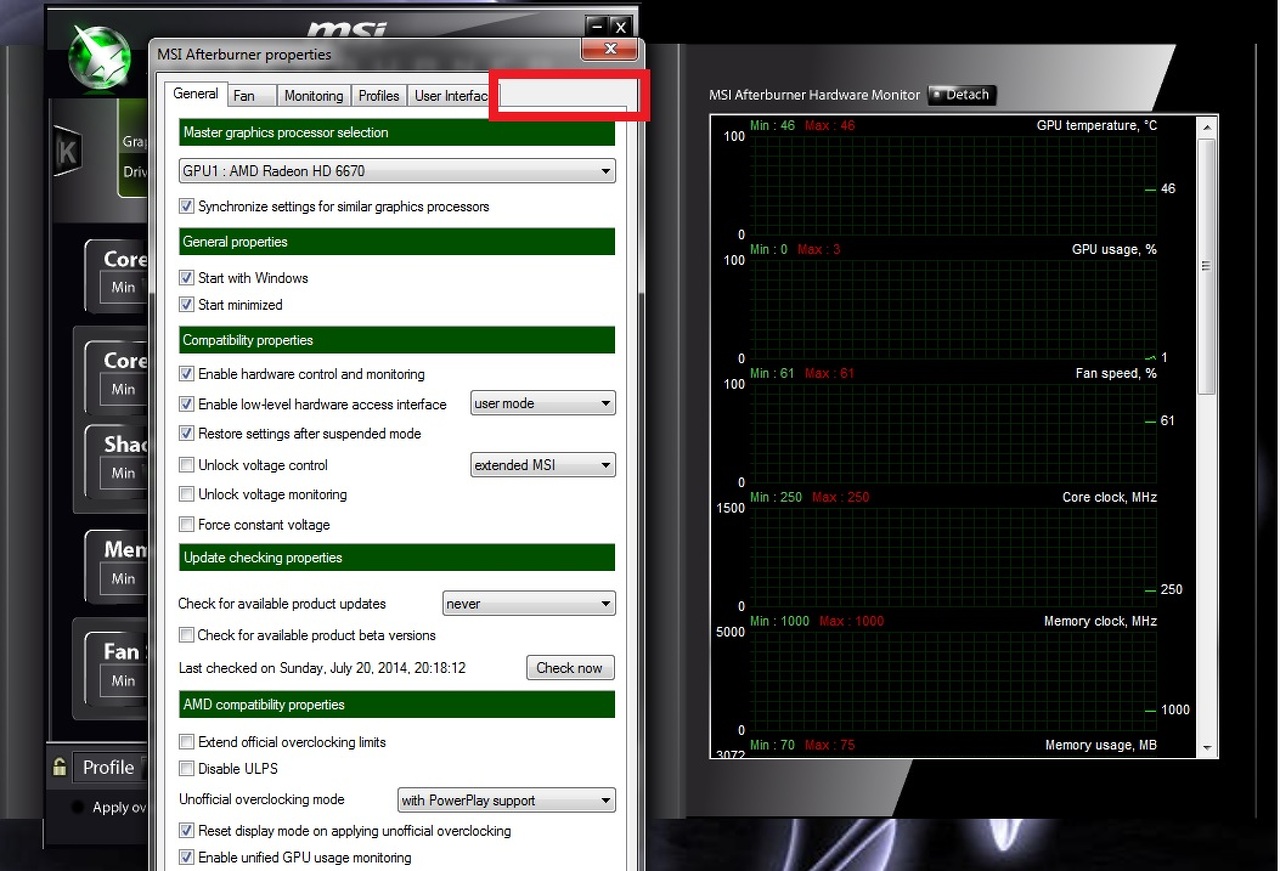
Task: Open the GPU1 : AMD Radeon HD 6670 dropdown
Action: [x=397, y=171]
